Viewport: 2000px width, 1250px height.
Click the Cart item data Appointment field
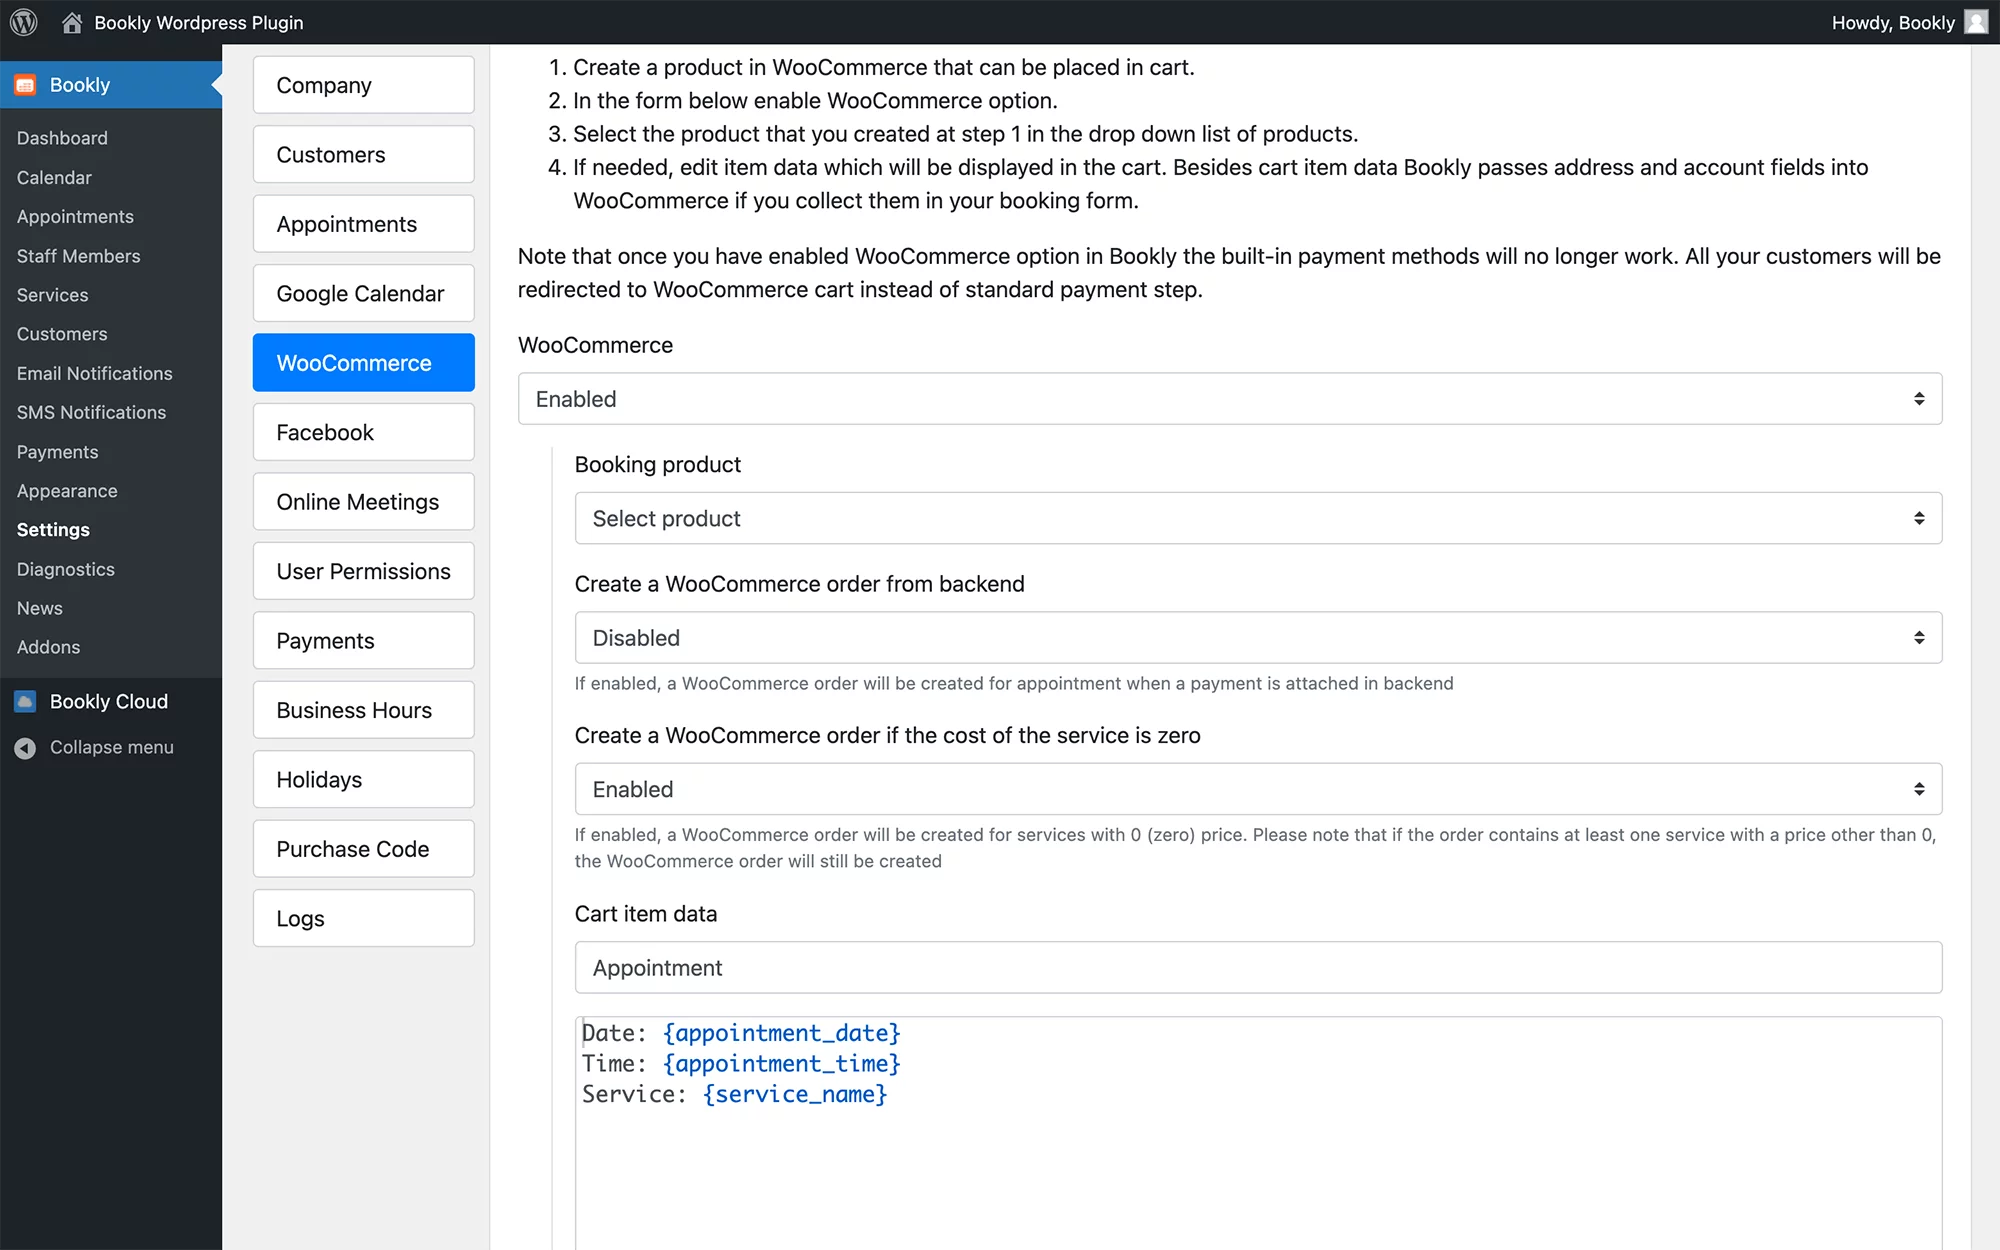1258,968
